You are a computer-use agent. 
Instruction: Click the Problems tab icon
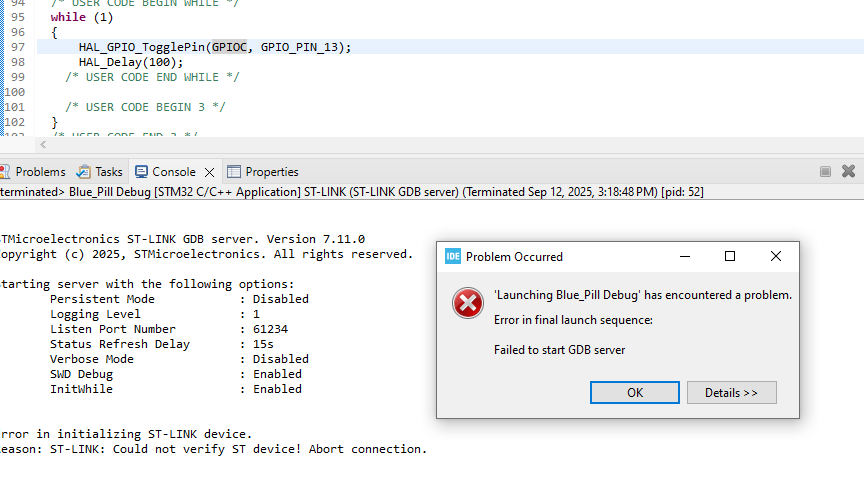click(x=5, y=172)
